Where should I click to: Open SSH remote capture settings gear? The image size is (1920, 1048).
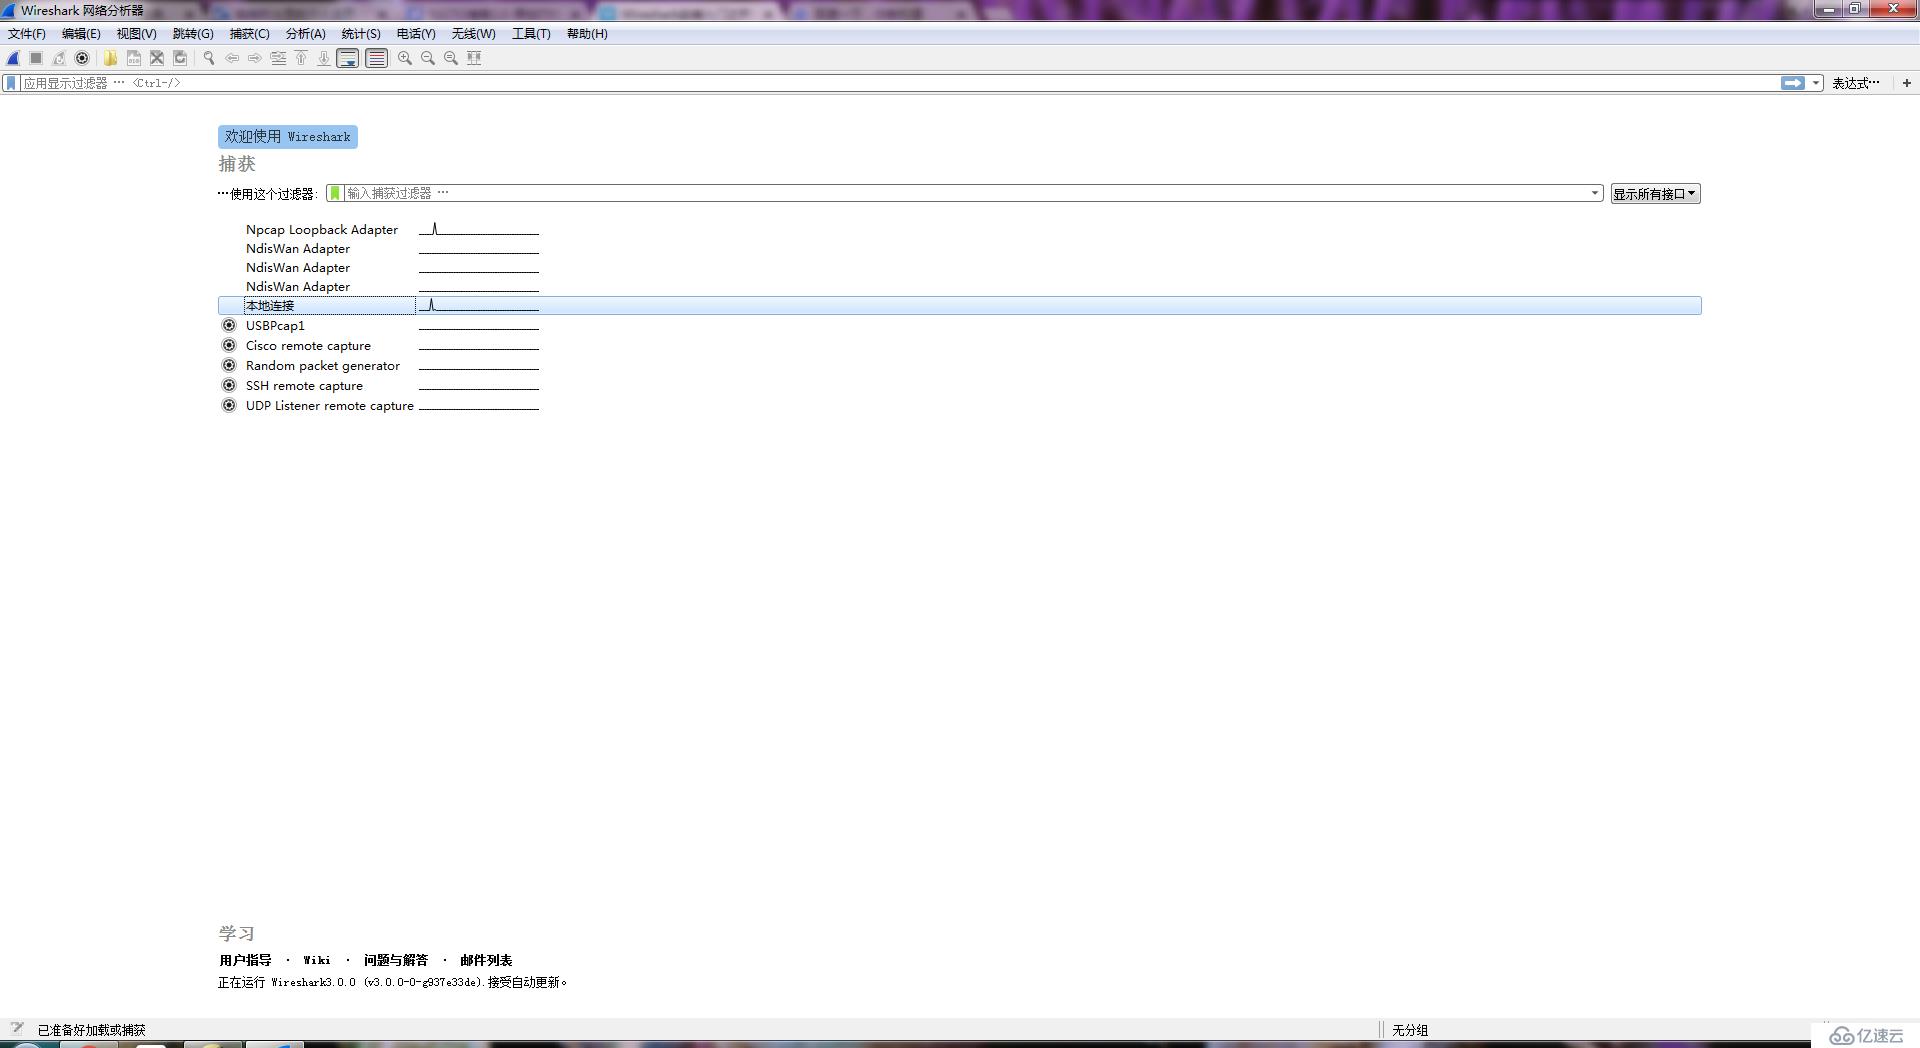(x=229, y=385)
